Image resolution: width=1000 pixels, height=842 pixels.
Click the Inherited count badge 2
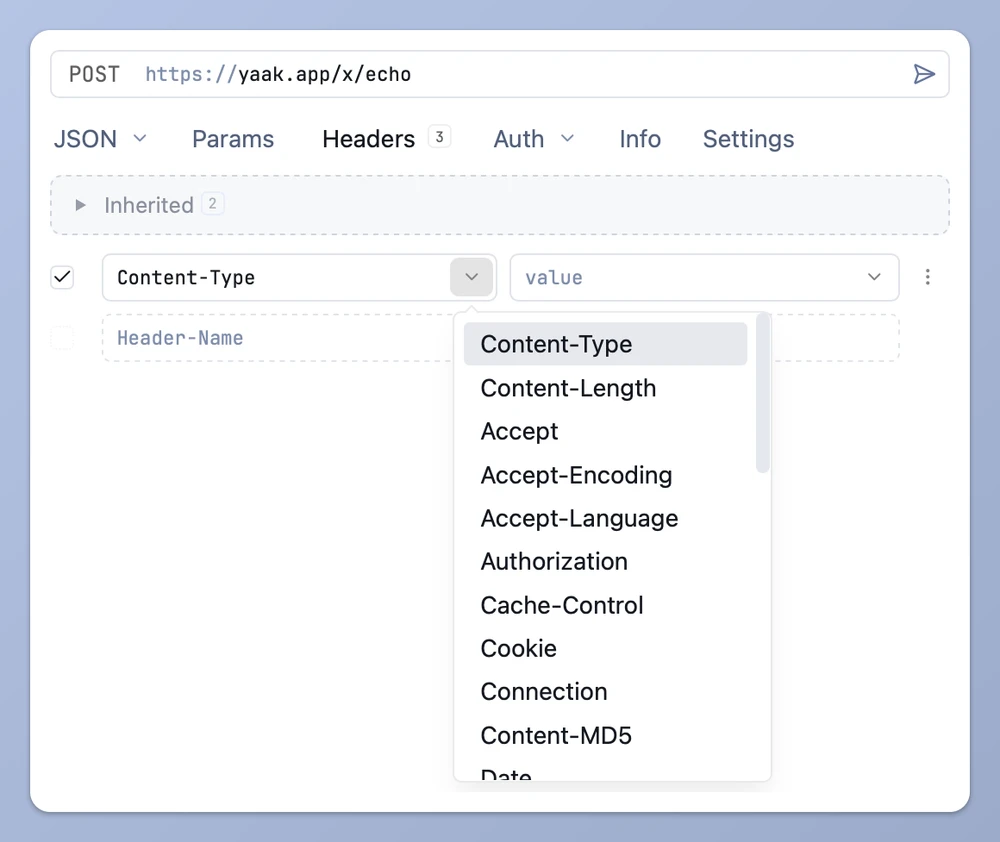tap(212, 204)
